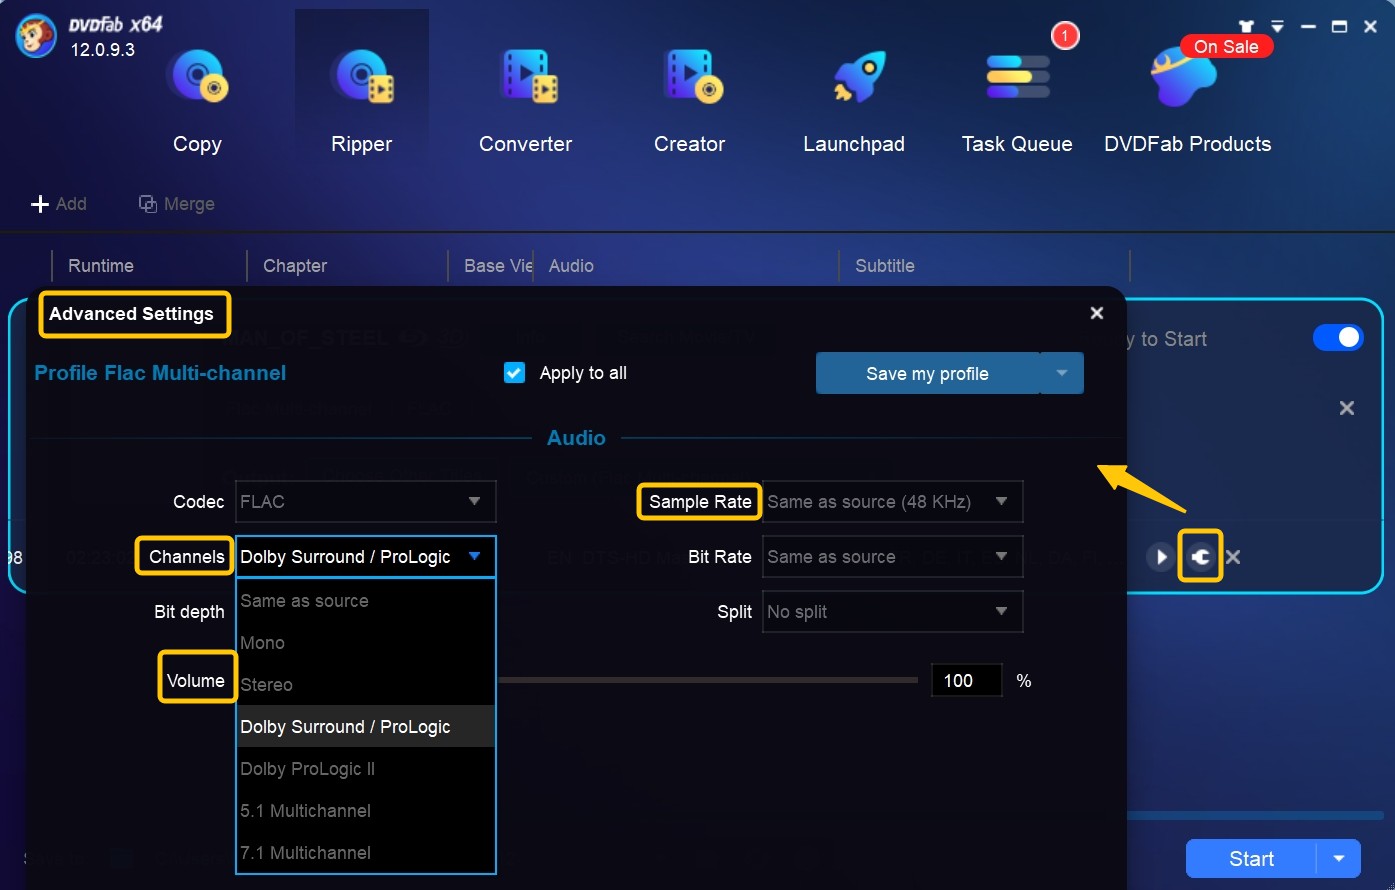
Task: Click the volume percent input field
Action: click(x=966, y=681)
